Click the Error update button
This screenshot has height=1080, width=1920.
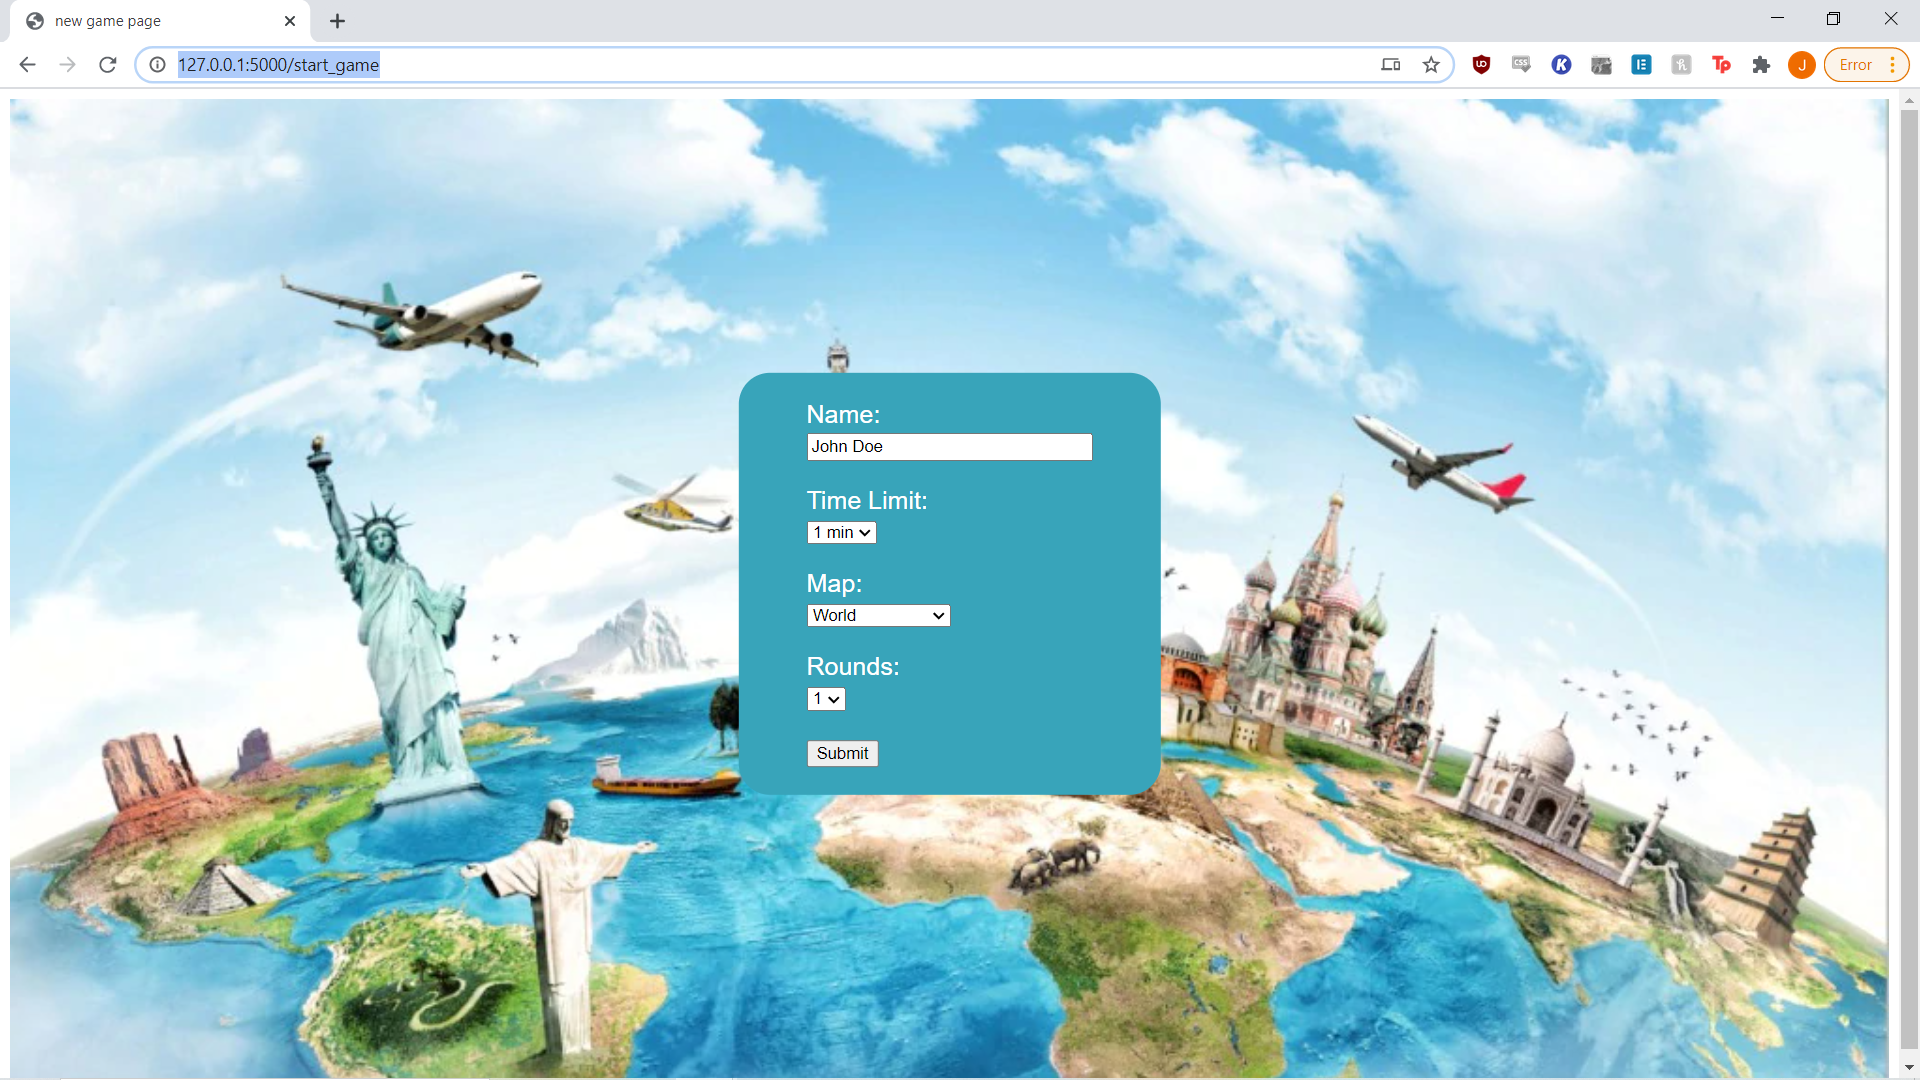[x=1865, y=65]
